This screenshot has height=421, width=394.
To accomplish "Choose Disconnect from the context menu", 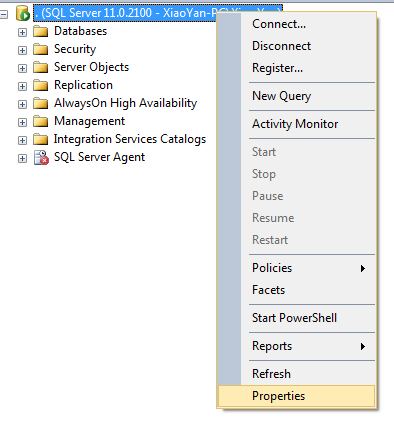I will 296,46.
